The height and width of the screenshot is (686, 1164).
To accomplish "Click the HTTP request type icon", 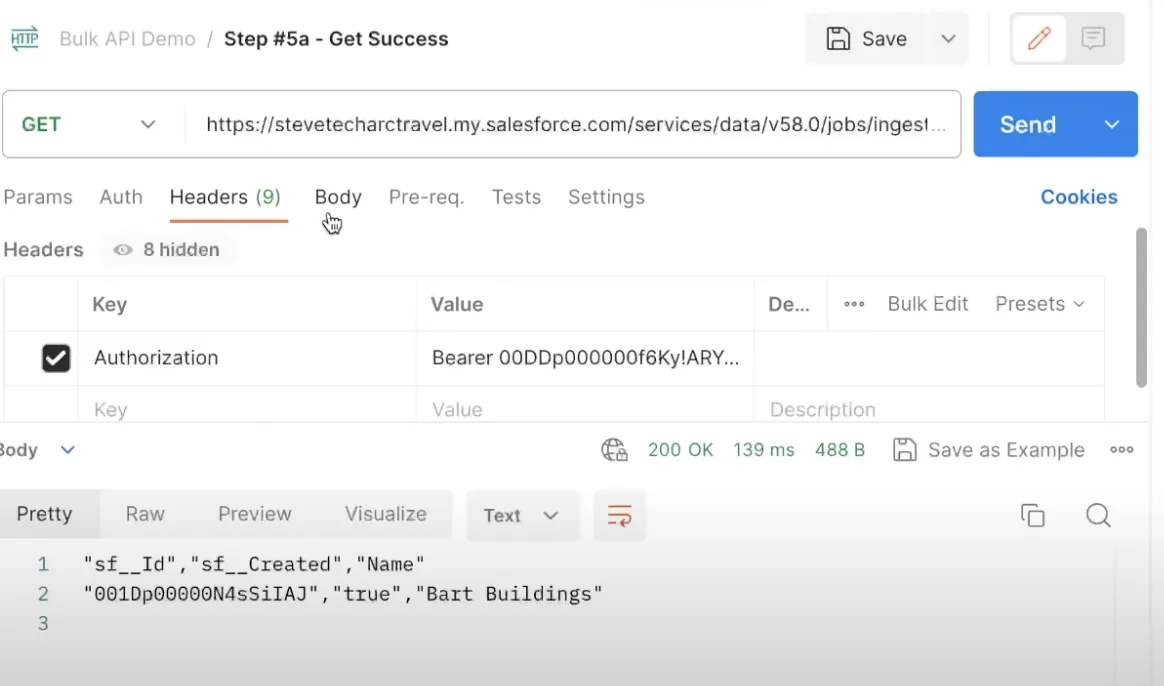I will [x=24, y=38].
